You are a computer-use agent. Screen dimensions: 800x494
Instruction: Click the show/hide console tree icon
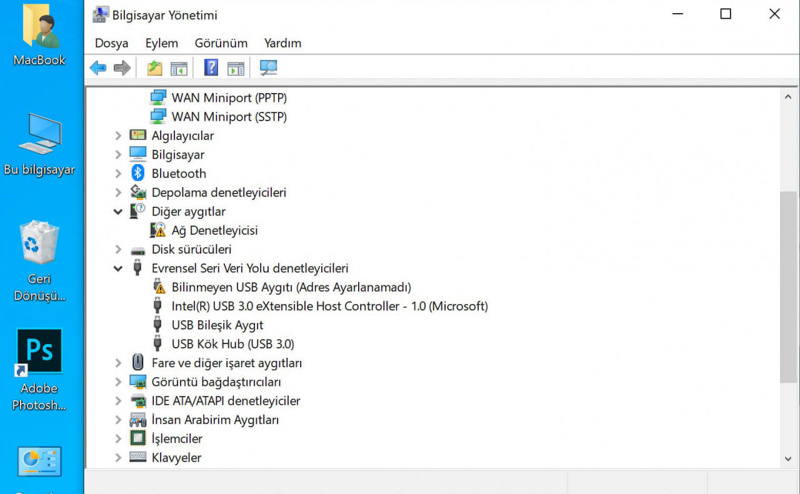pyautogui.click(x=179, y=68)
